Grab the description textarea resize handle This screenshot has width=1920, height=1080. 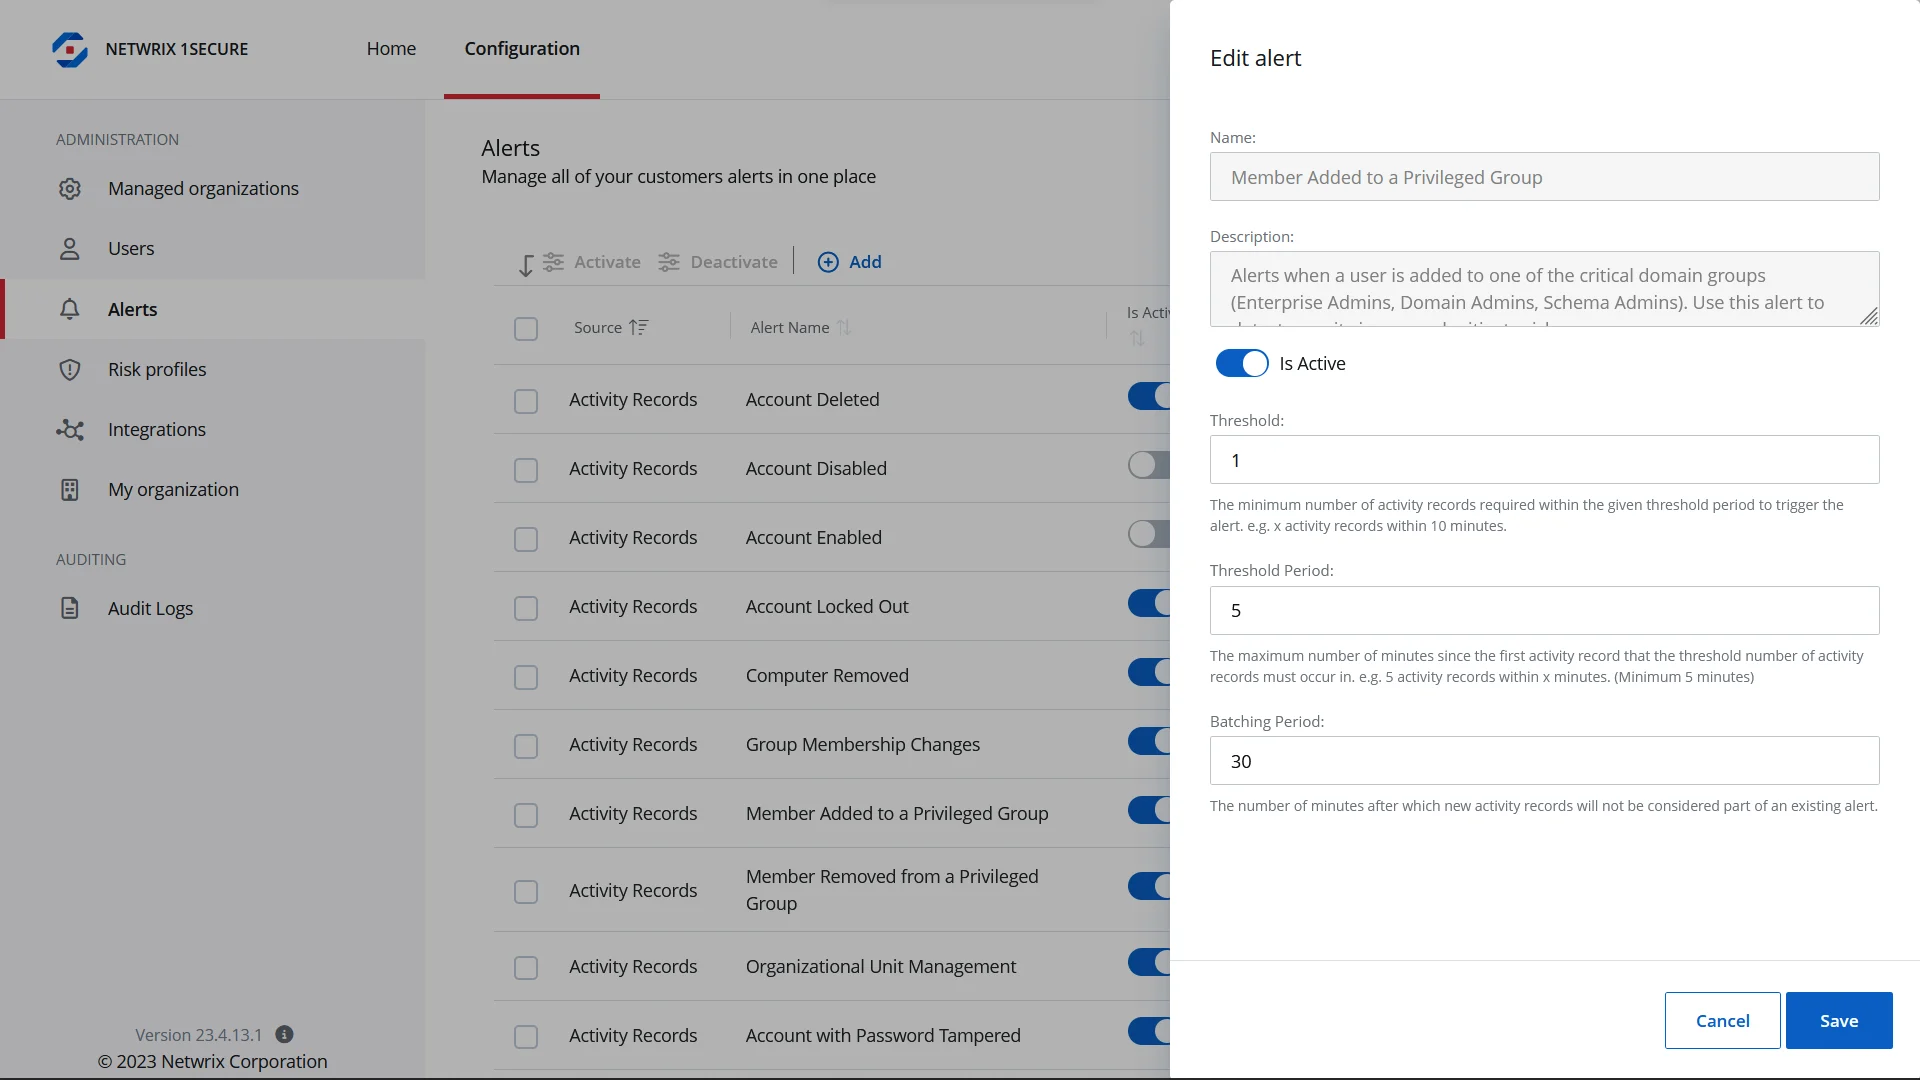pos(1869,316)
